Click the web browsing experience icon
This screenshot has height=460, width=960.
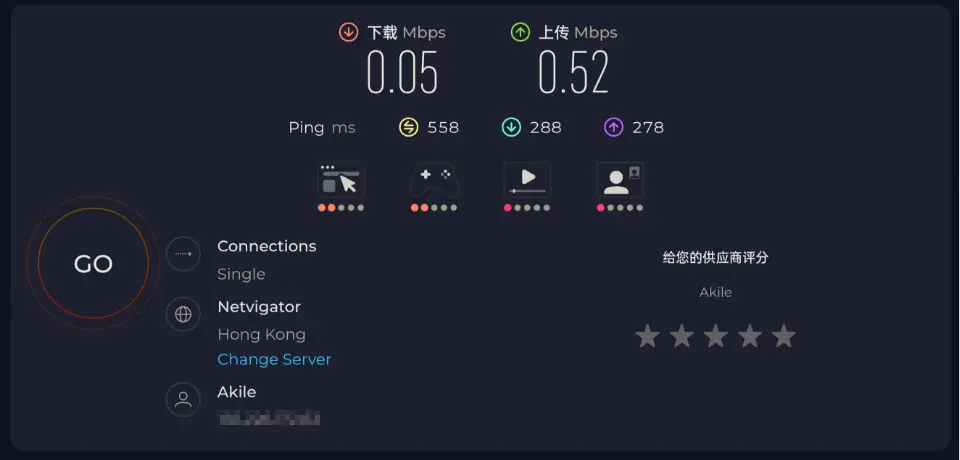pyautogui.click(x=341, y=181)
